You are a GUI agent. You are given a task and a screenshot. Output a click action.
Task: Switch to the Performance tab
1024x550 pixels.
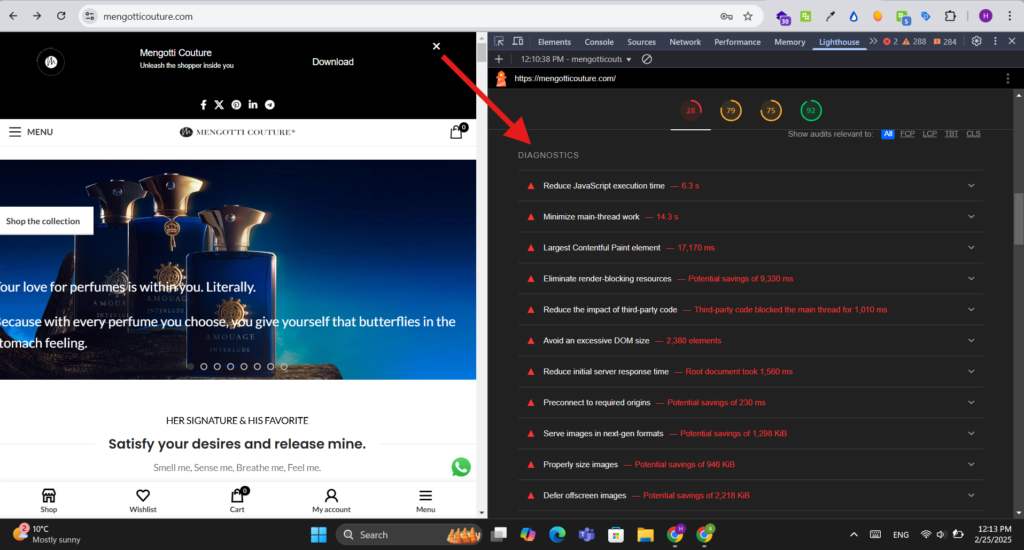click(737, 42)
